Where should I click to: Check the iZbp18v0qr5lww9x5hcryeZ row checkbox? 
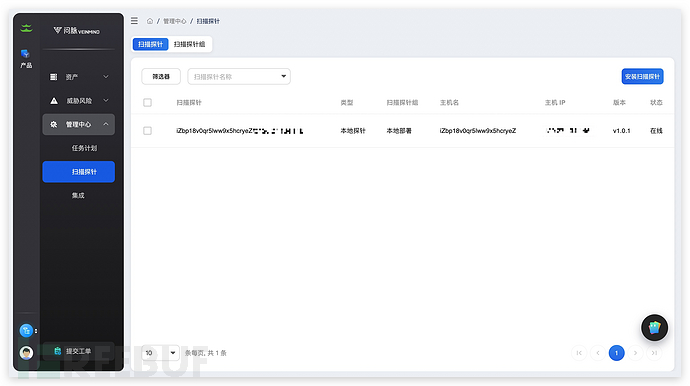[147, 131]
